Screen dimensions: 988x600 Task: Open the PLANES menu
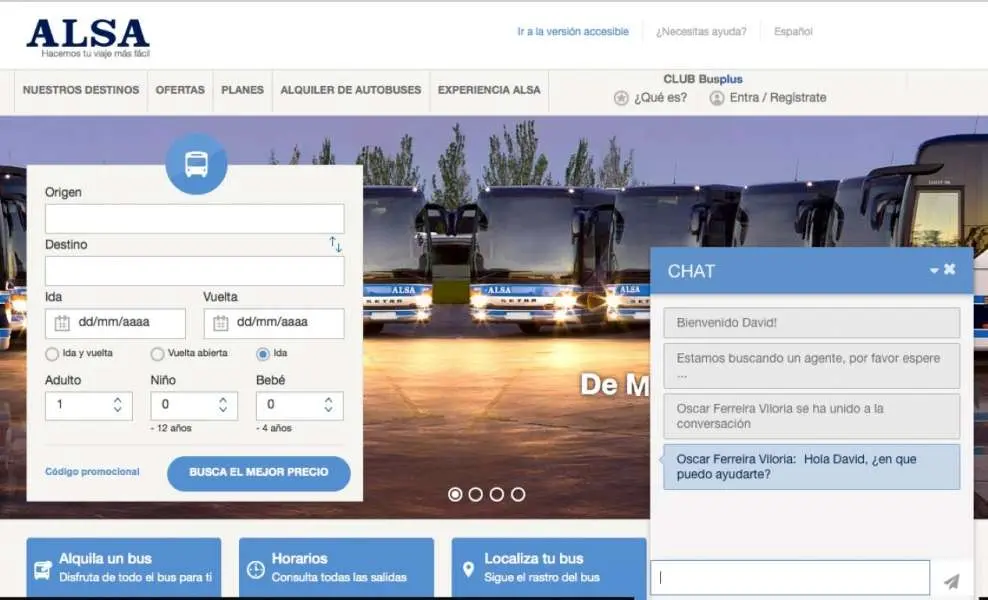[x=242, y=90]
